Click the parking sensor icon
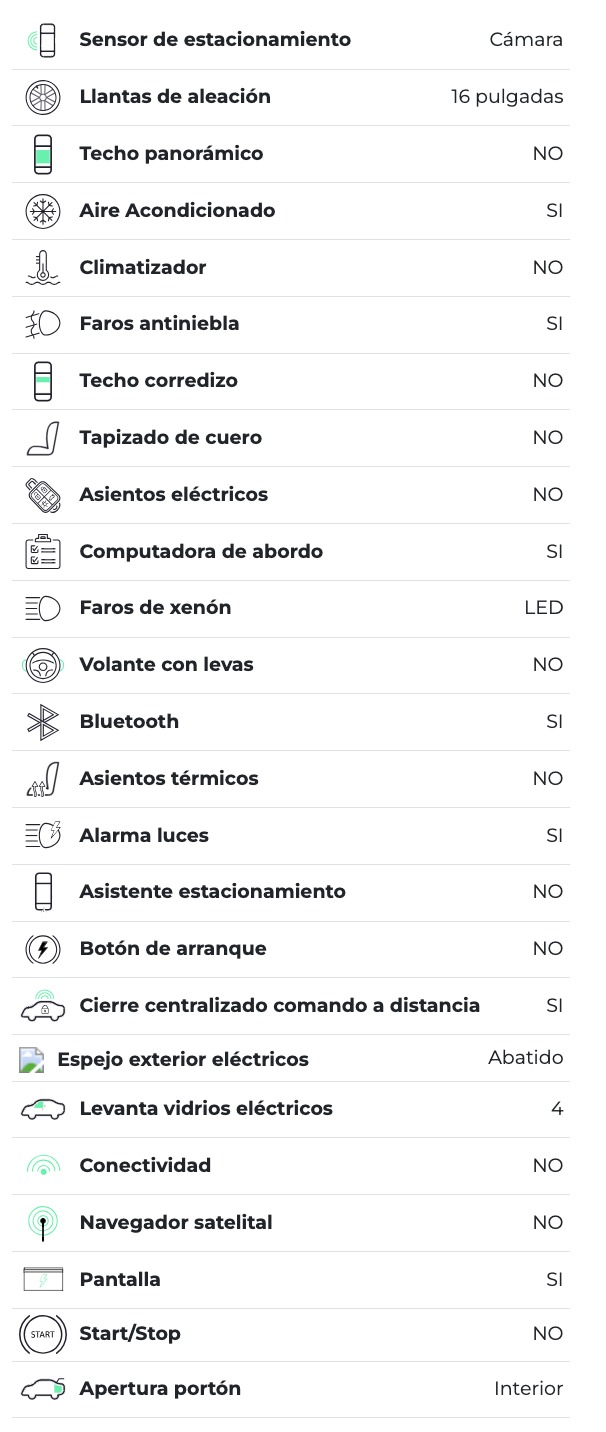The image size is (606, 1432). tap(42, 40)
